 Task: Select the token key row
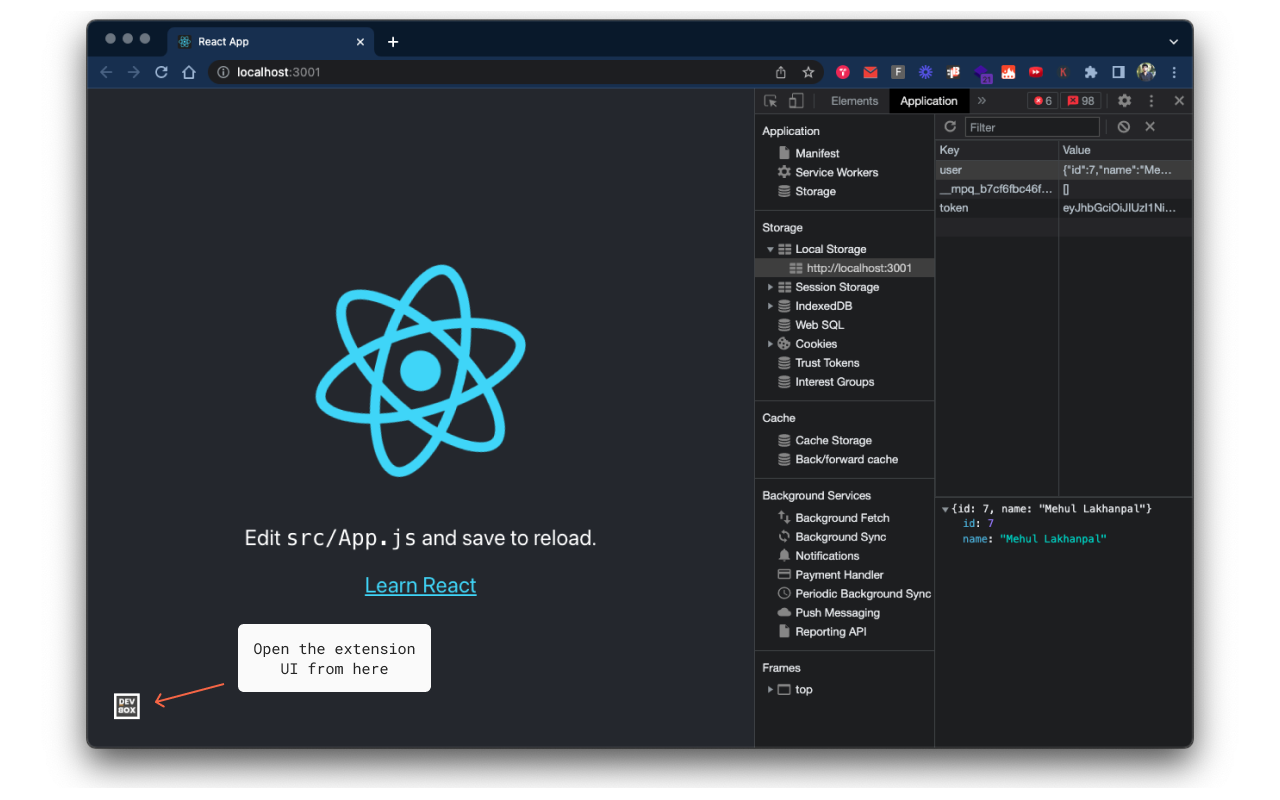coord(1063,208)
